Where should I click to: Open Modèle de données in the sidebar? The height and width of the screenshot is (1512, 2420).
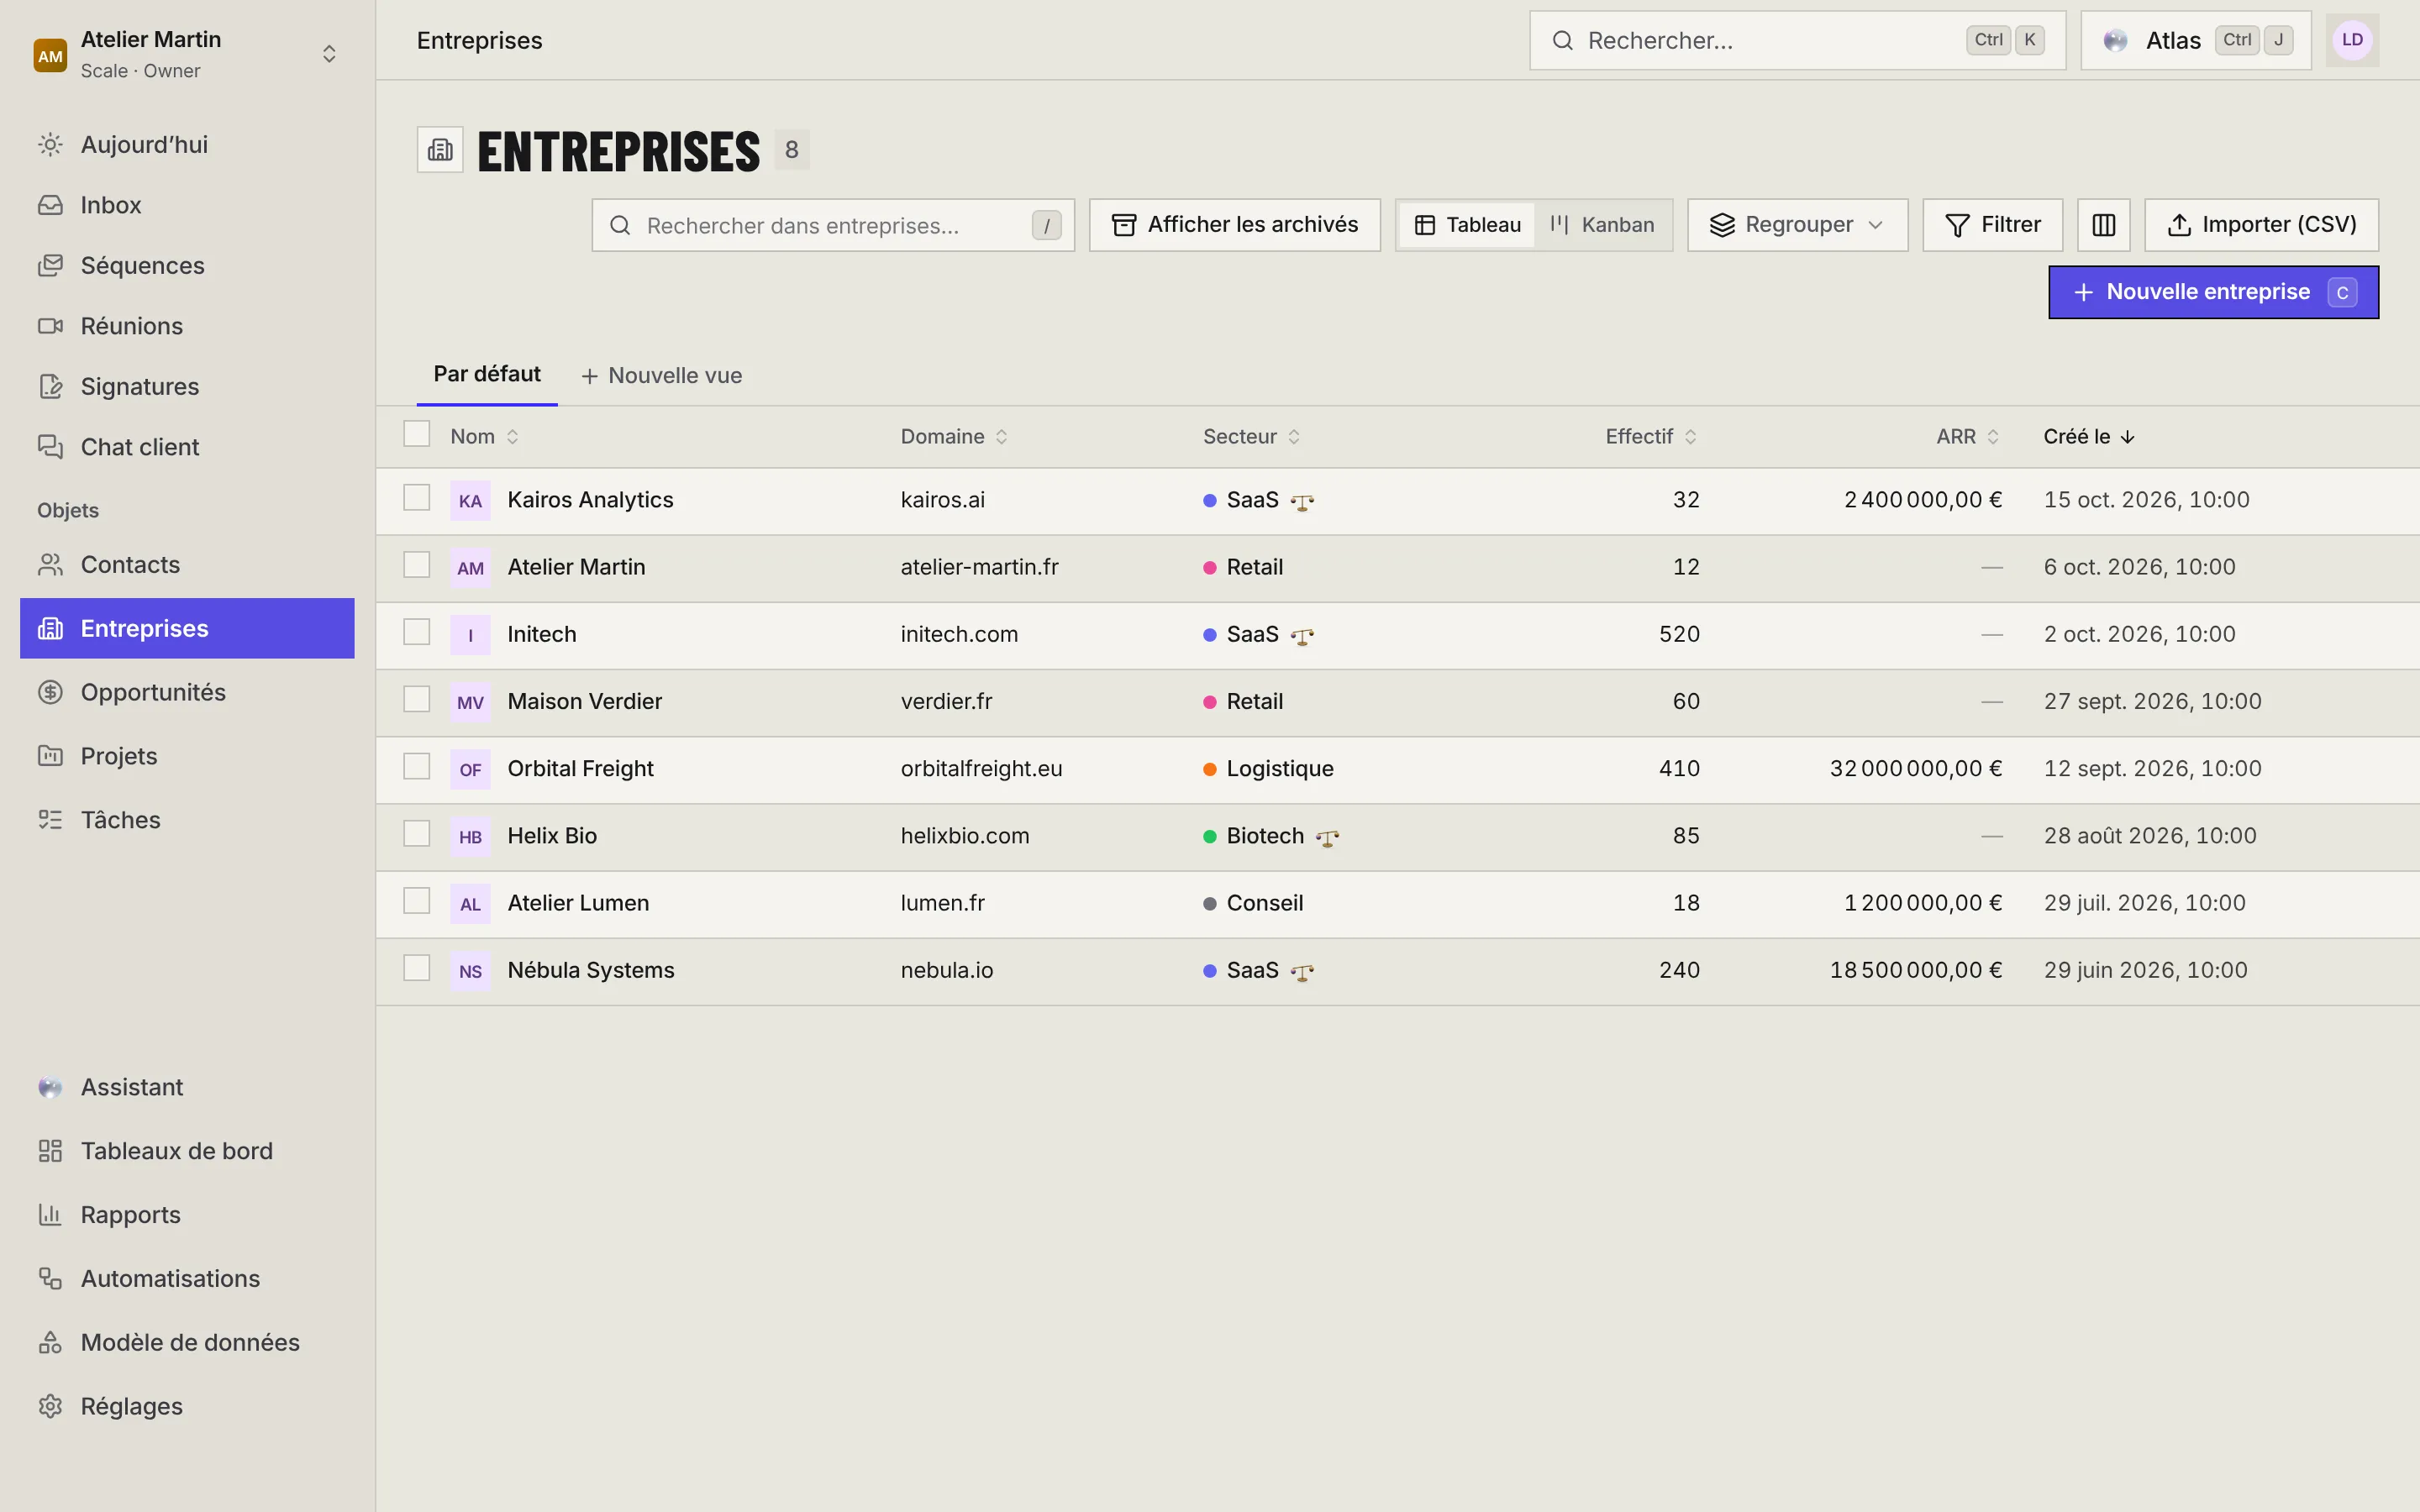[187, 1342]
